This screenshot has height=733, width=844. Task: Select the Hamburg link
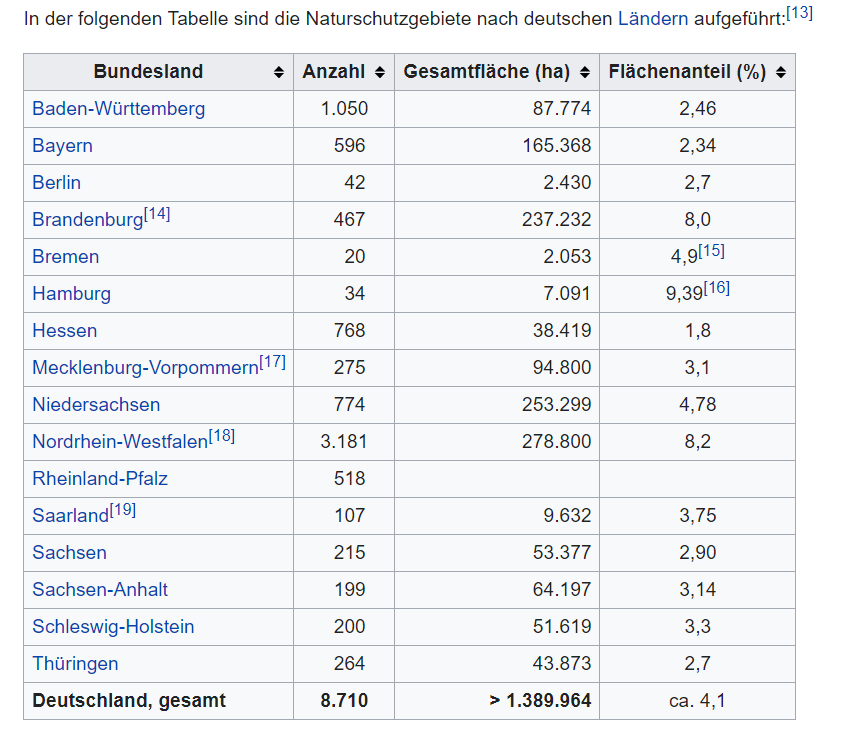(x=71, y=294)
